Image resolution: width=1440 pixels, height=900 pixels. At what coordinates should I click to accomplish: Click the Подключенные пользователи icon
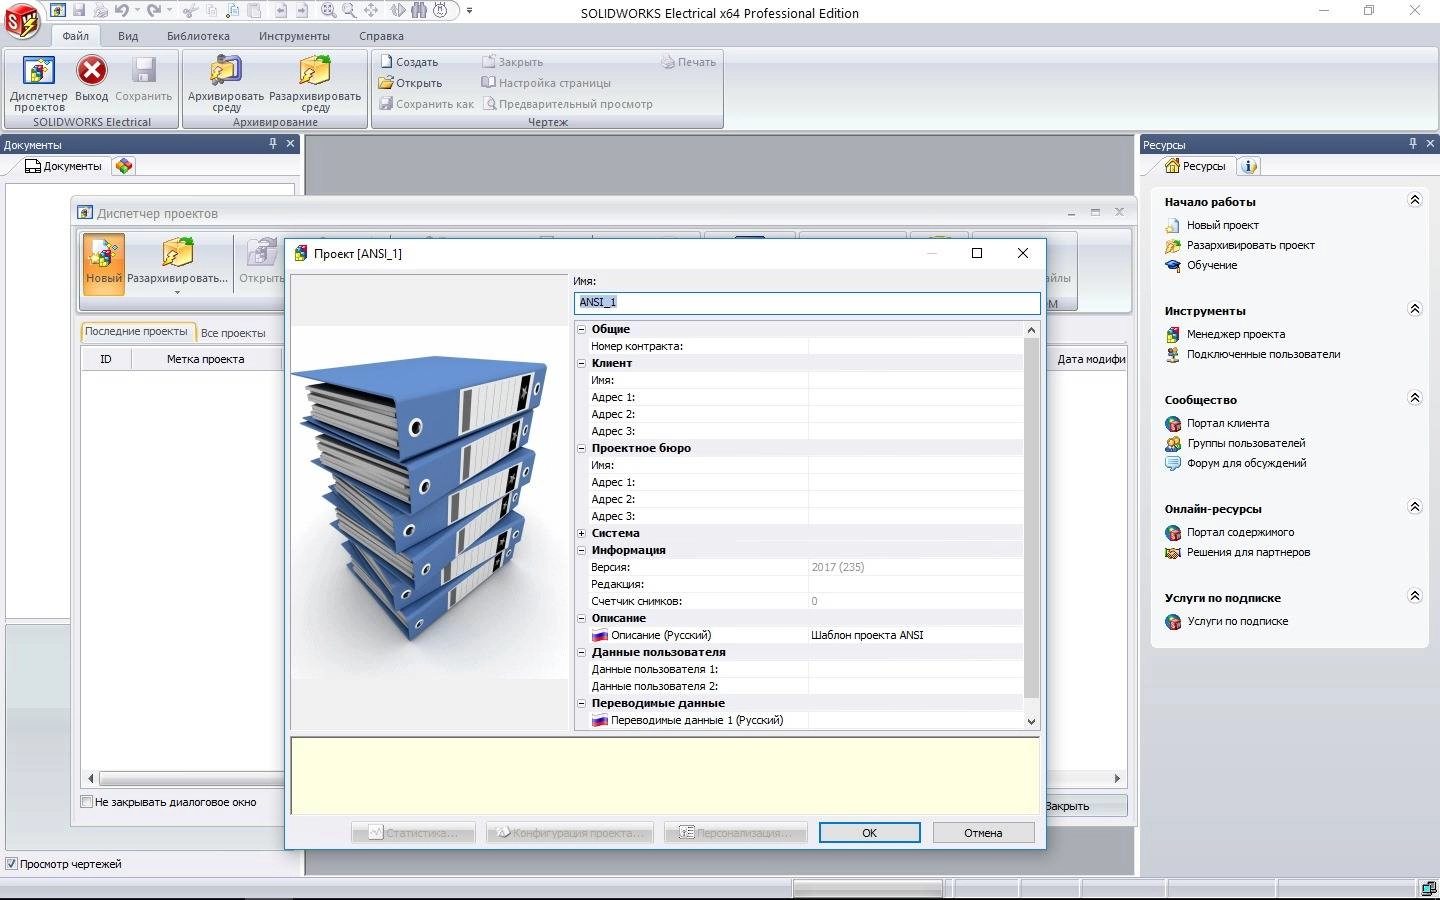pos(1173,355)
